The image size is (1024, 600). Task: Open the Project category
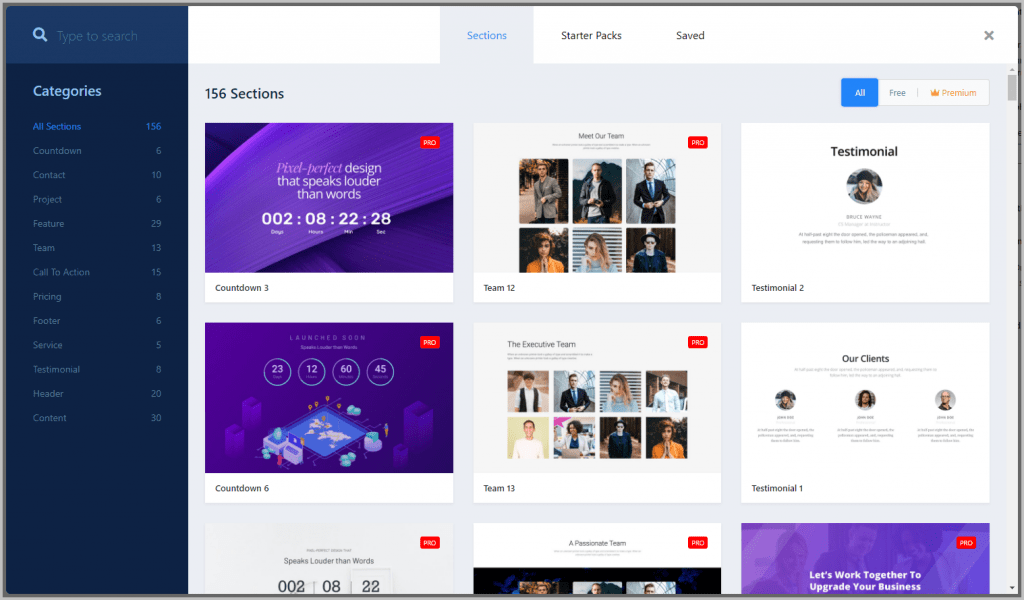tap(97, 199)
